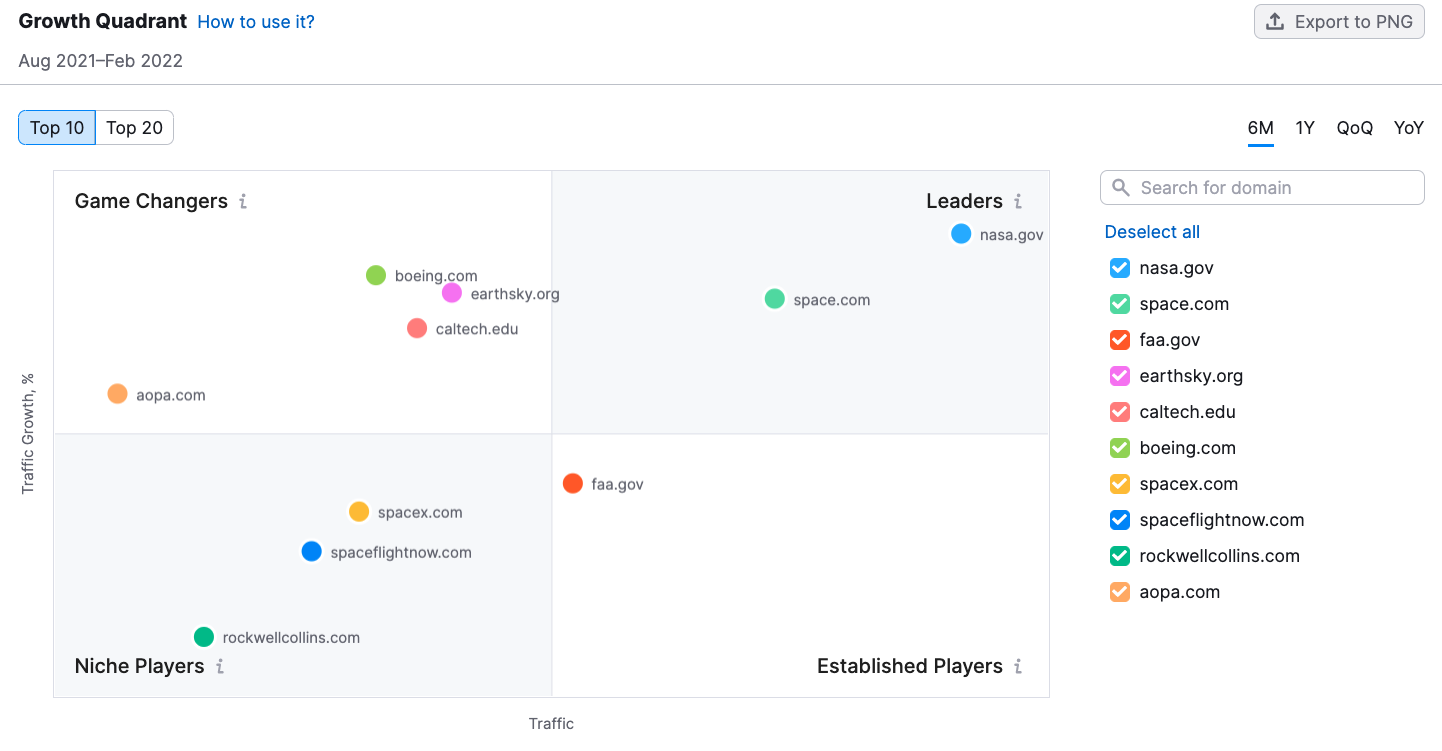The width and height of the screenshot is (1442, 751).
Task: Toggle the faa.gov checkbox
Action: (x=1120, y=340)
